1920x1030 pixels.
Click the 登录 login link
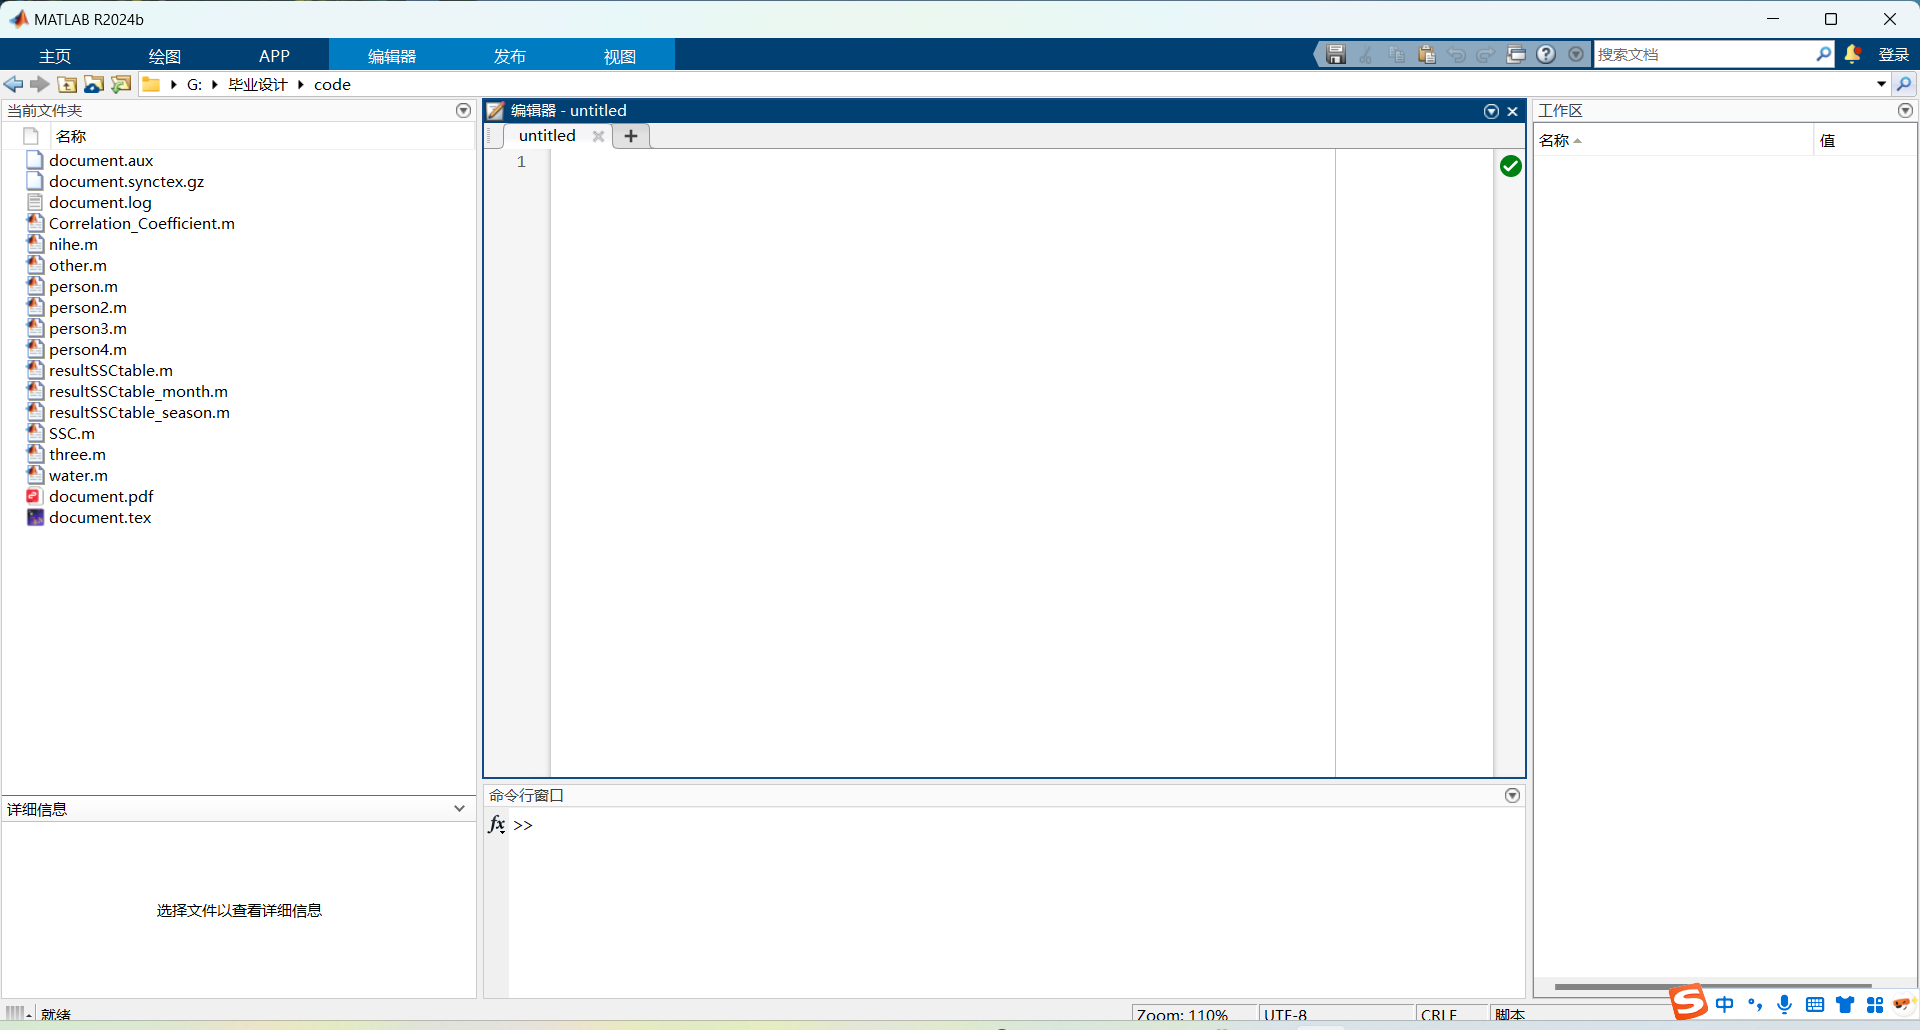pos(1892,54)
